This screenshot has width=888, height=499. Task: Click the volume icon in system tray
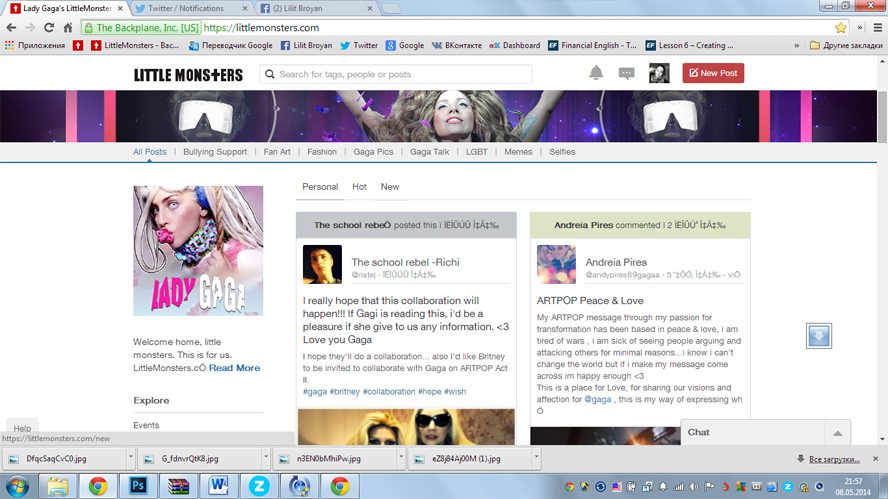[x=693, y=487]
